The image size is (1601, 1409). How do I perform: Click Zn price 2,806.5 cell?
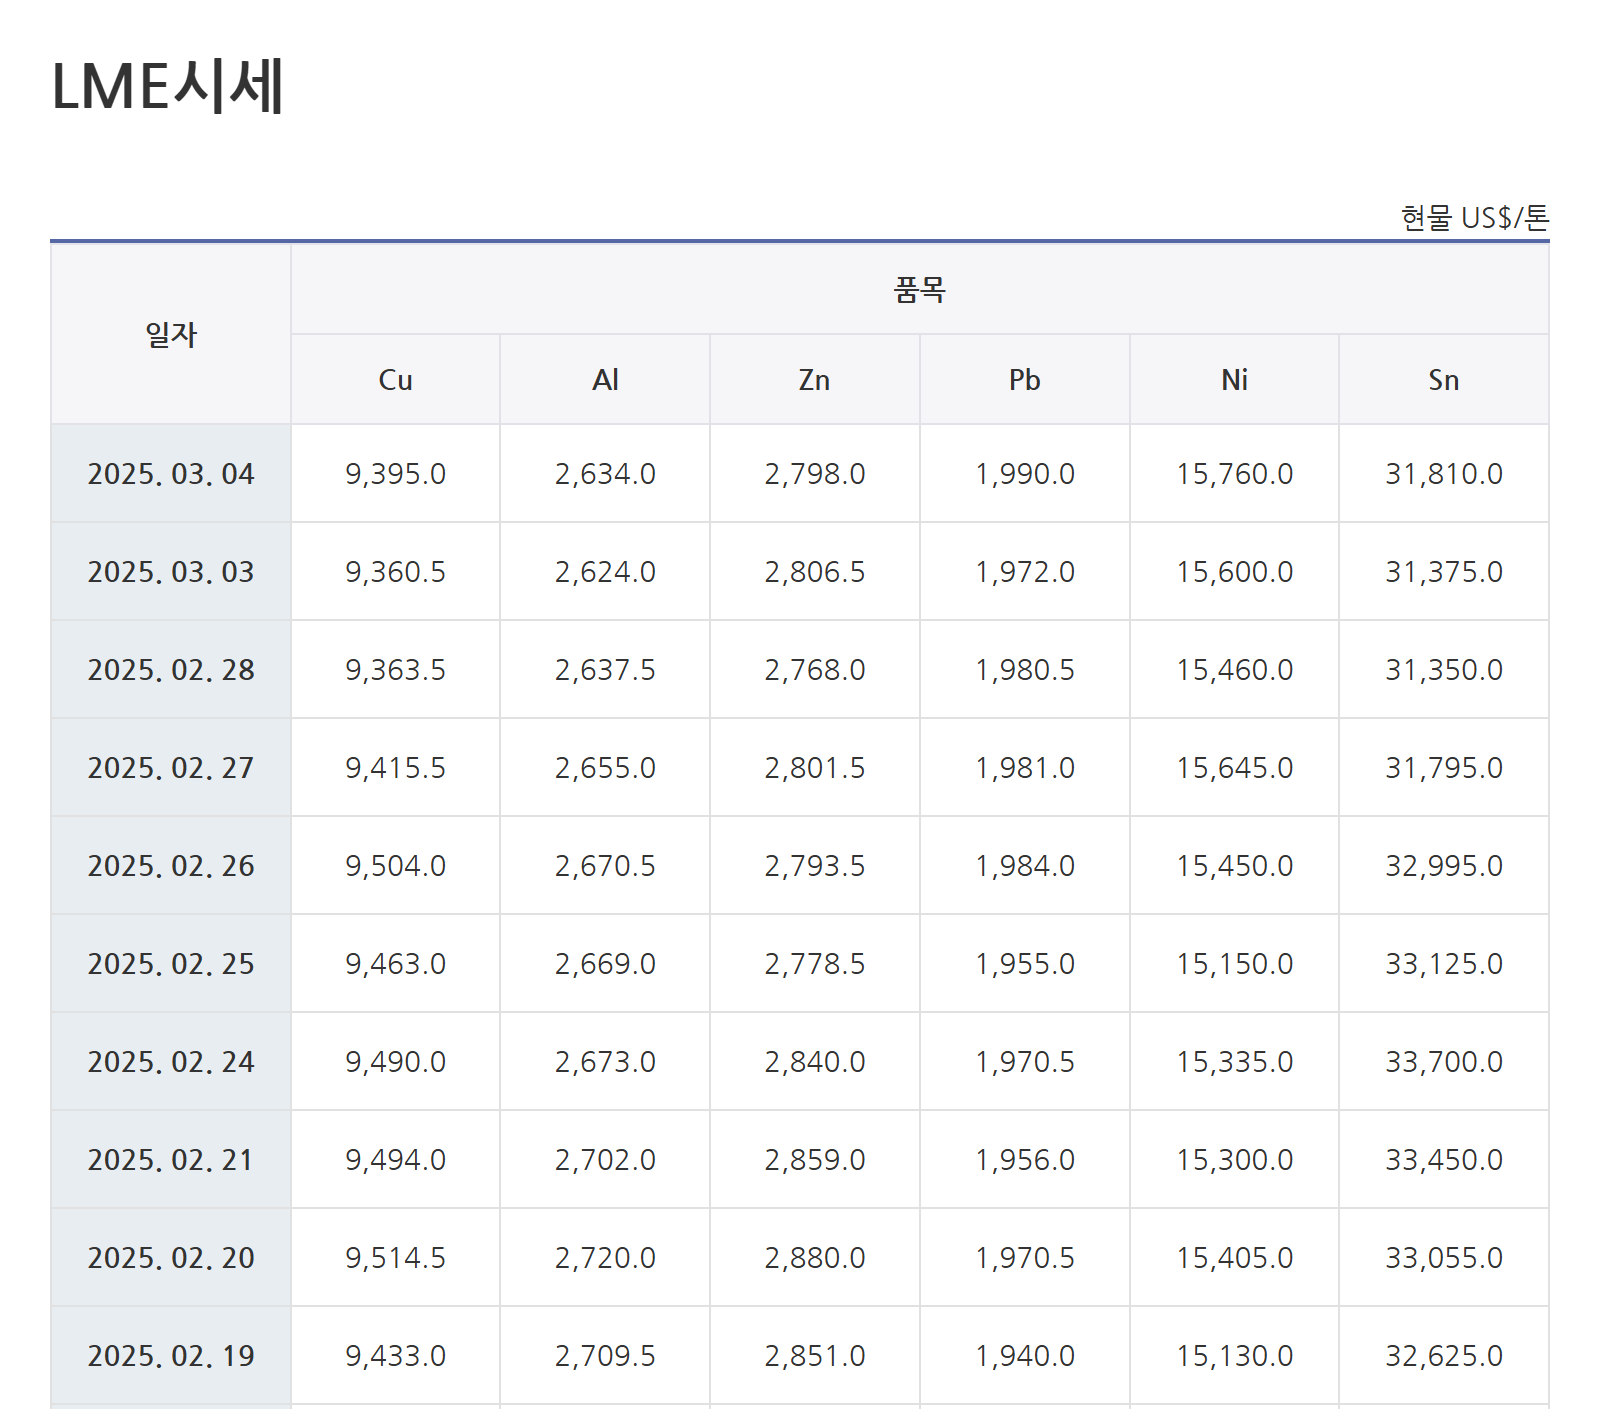pos(814,572)
